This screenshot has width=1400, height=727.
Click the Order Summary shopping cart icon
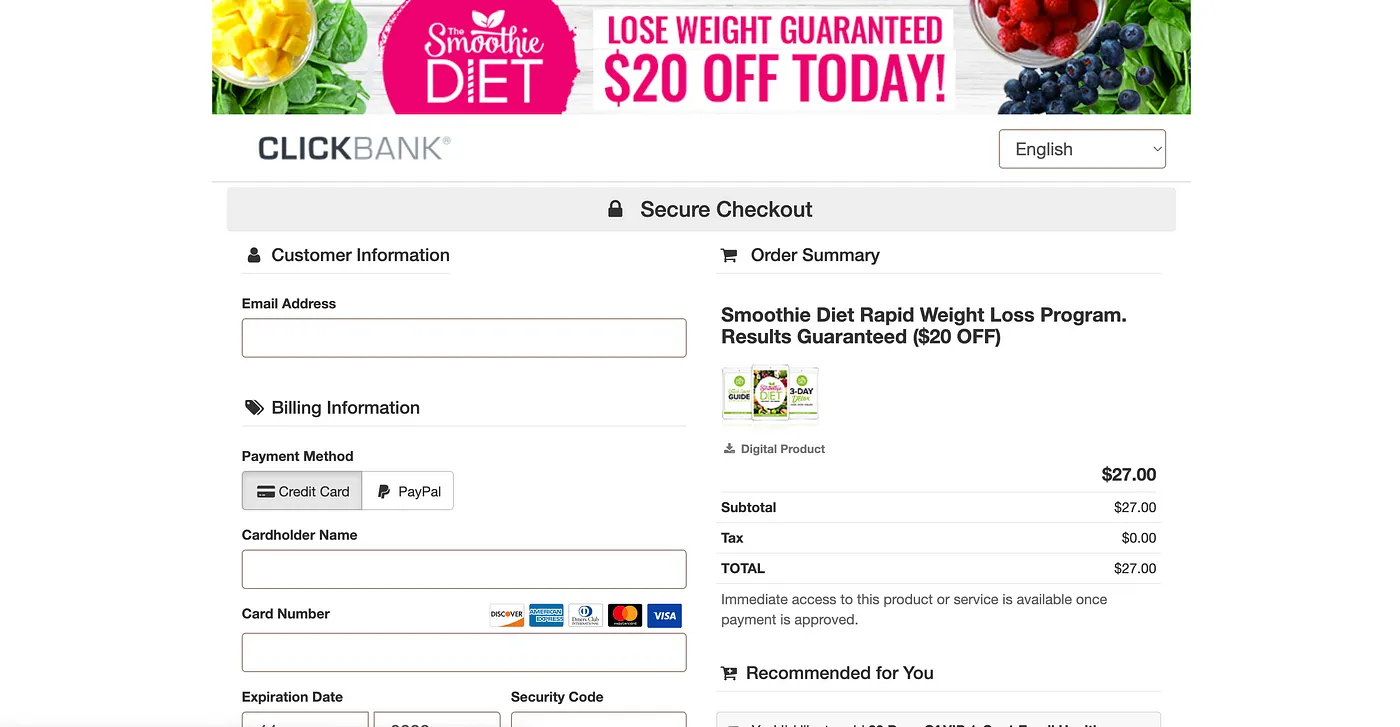pyautogui.click(x=729, y=255)
